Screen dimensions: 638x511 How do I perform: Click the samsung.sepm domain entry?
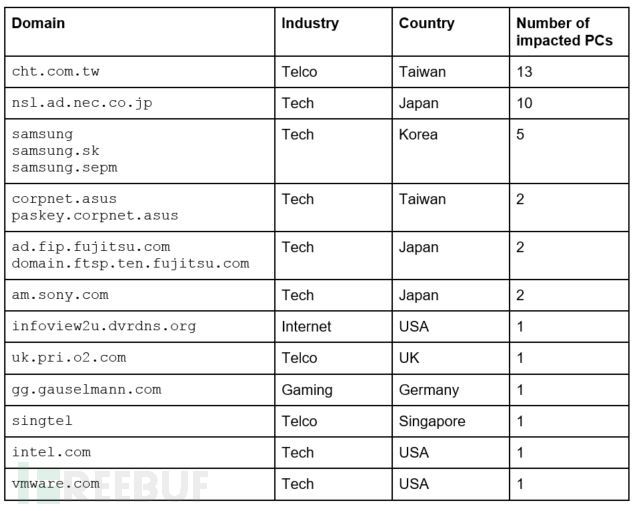64,168
